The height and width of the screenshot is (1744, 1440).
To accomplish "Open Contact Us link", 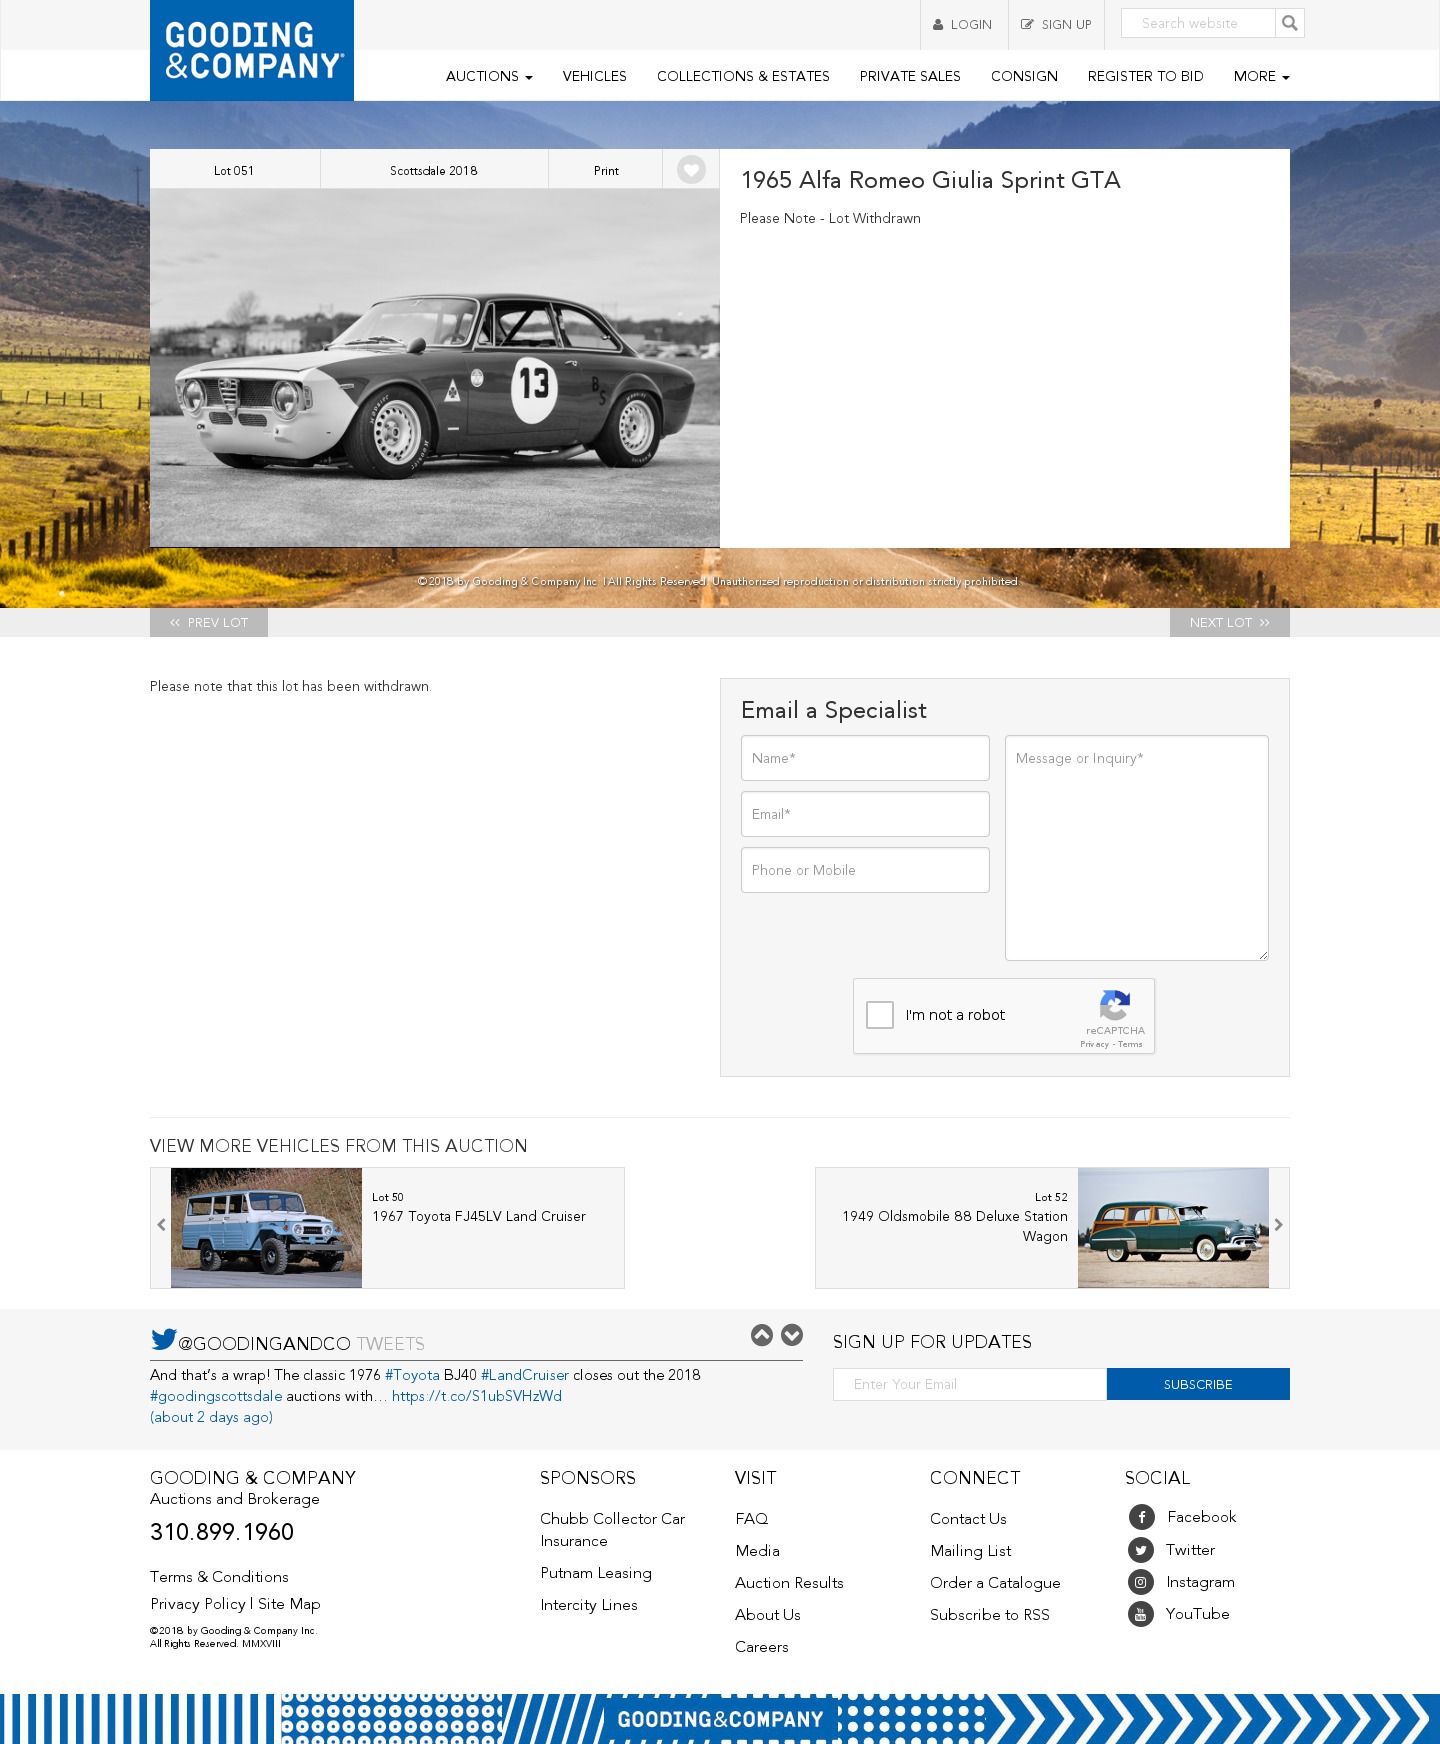I will click(968, 1519).
